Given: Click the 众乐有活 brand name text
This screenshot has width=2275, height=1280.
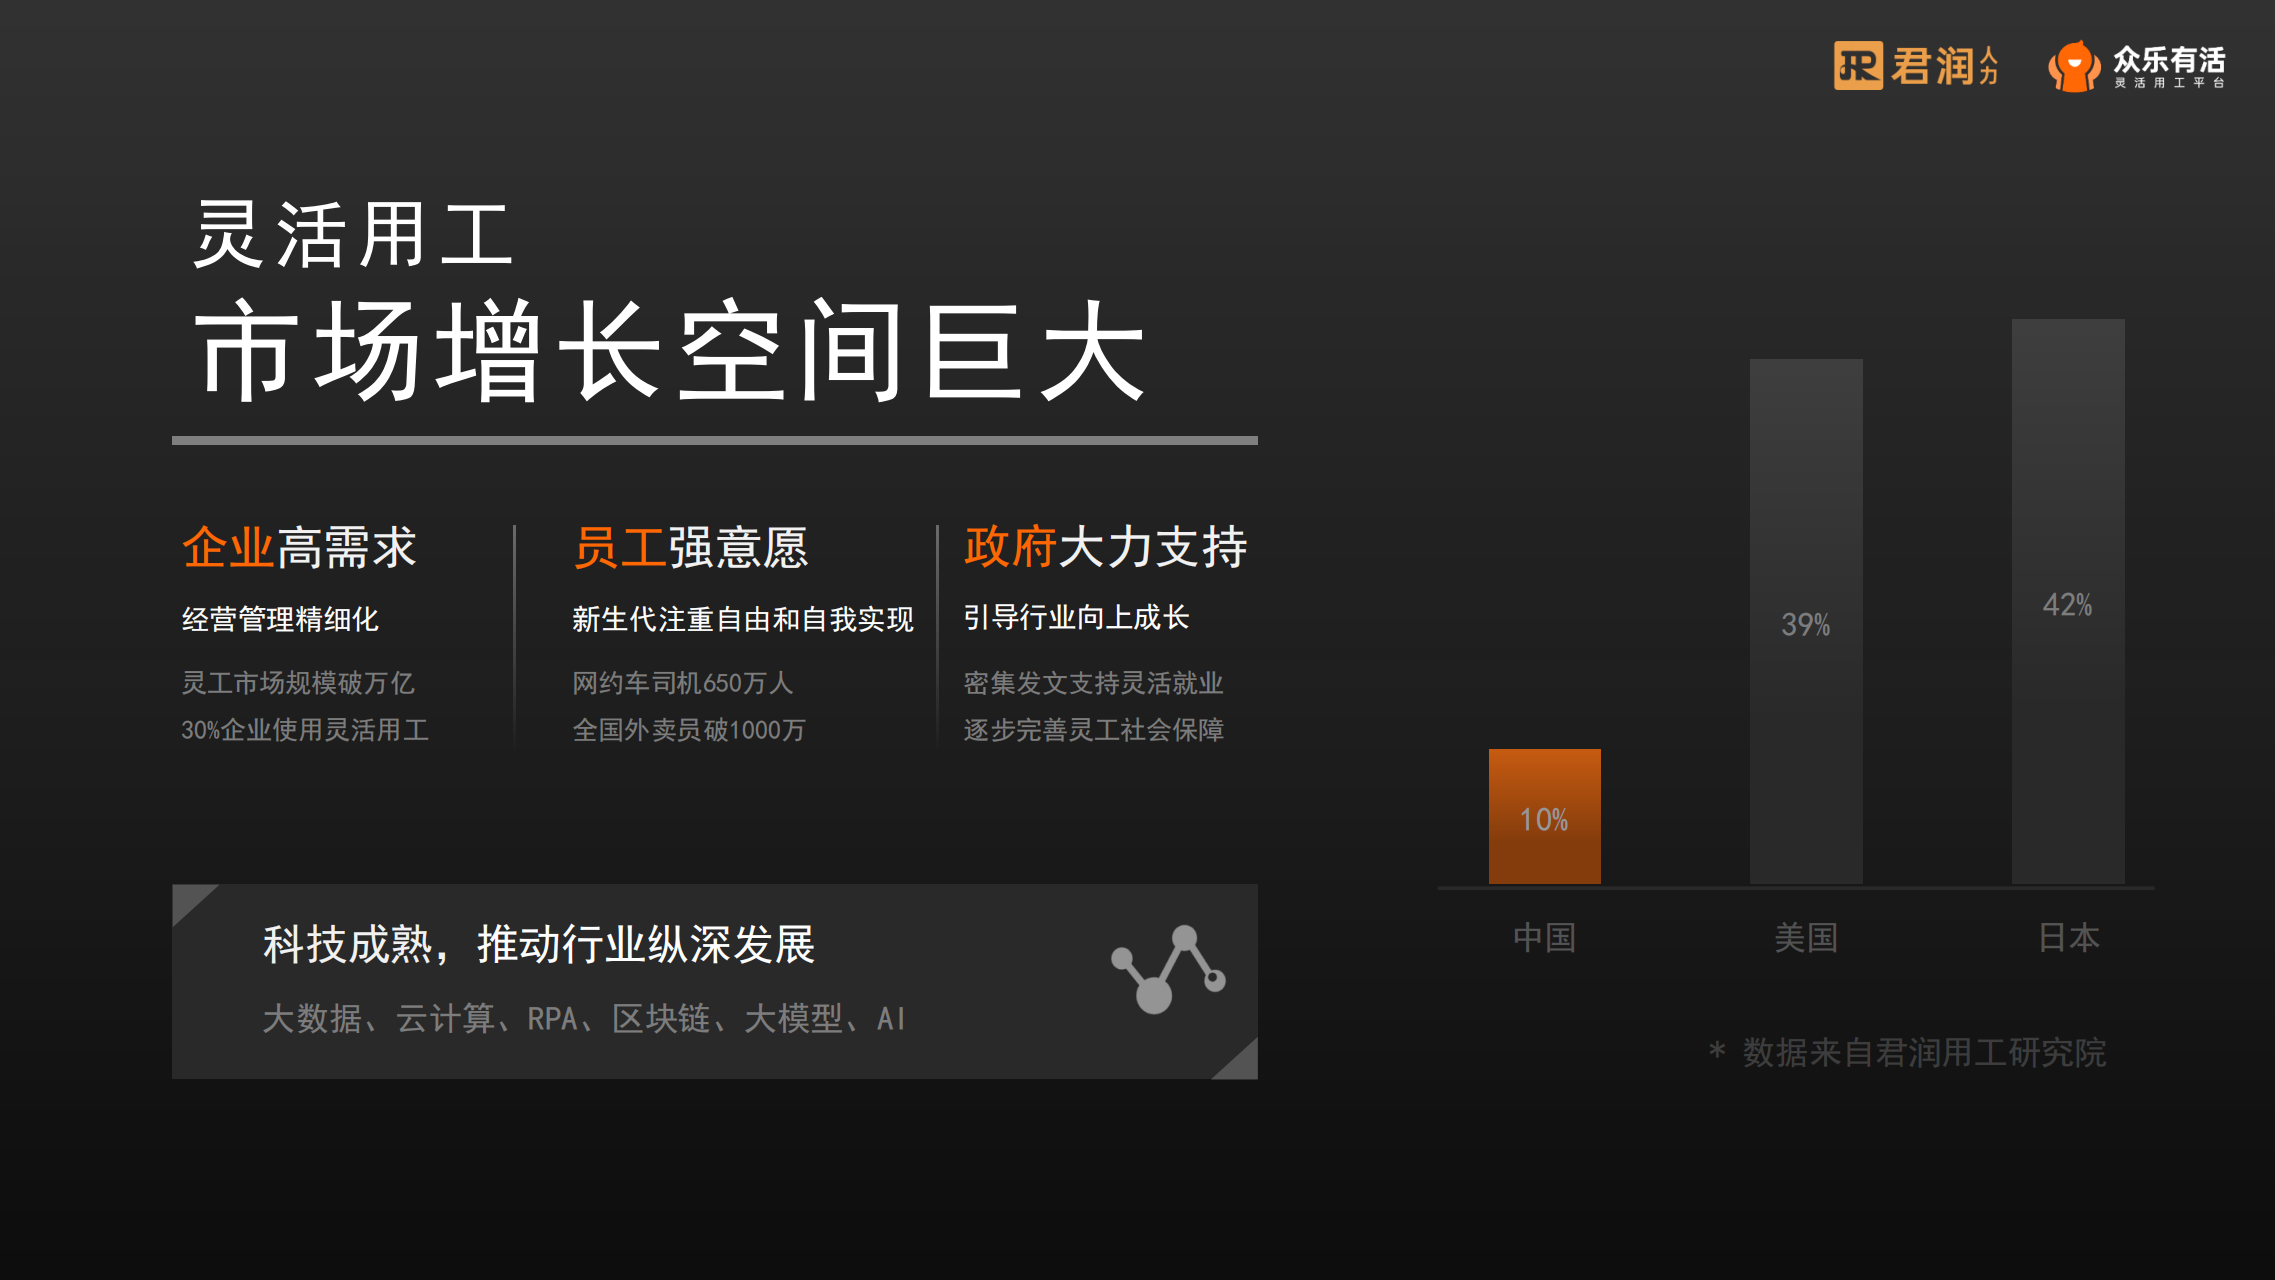Looking at the screenshot, I should [2169, 60].
